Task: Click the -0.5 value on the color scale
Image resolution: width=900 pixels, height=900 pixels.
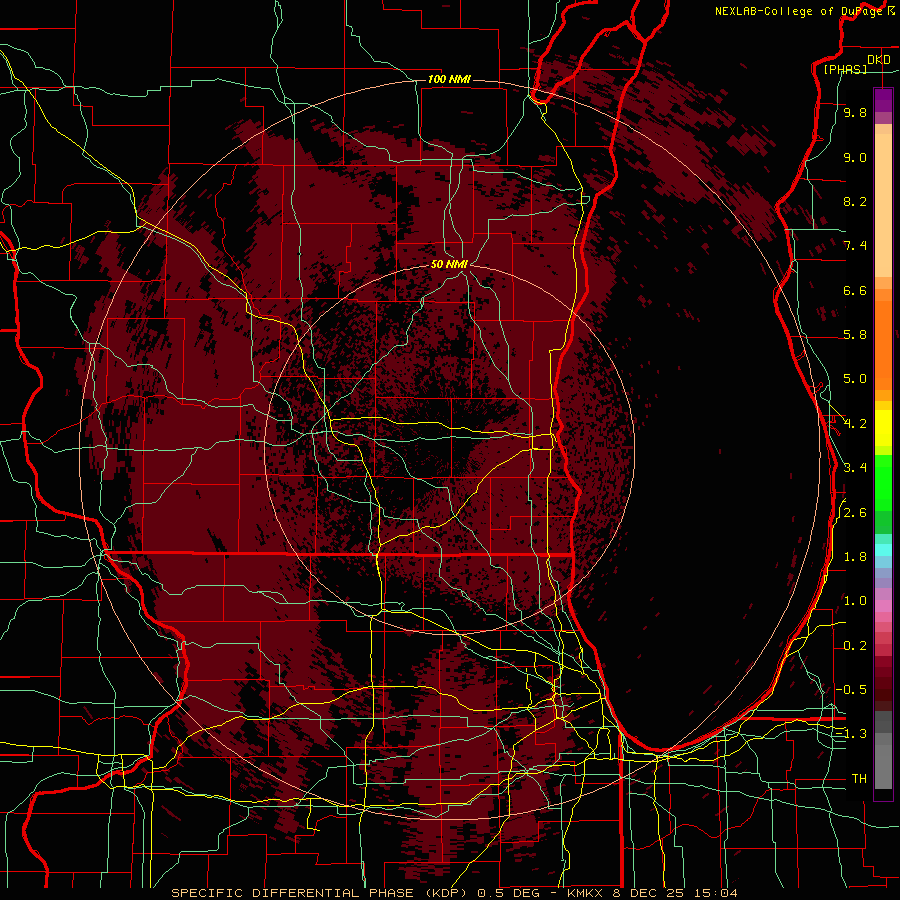Action: pyautogui.click(x=852, y=689)
